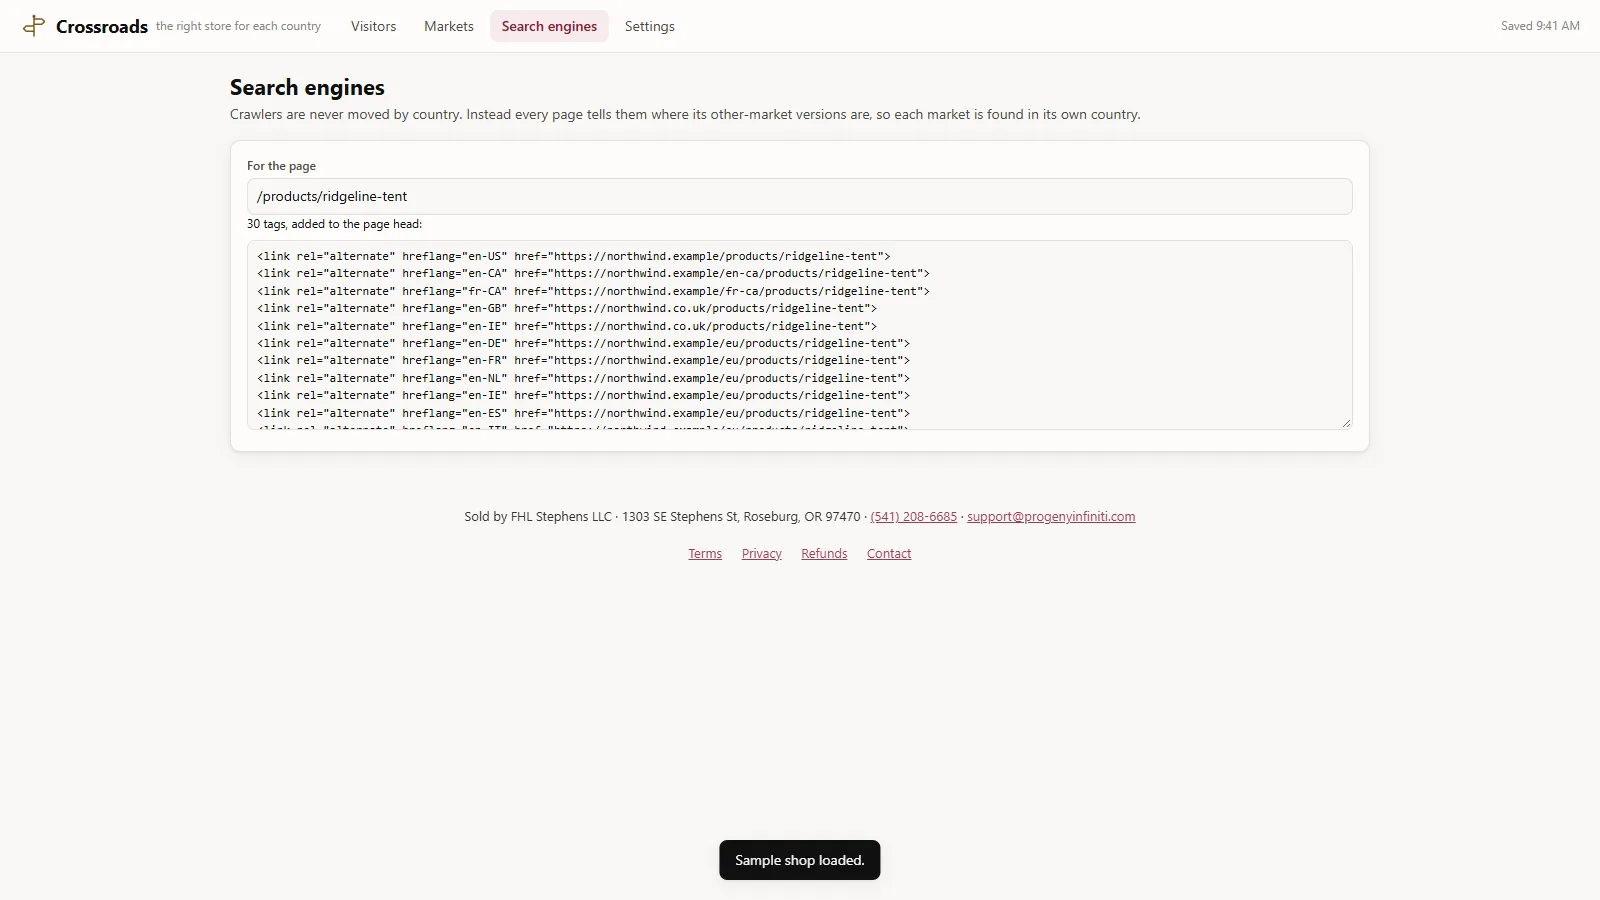Screen dimensions: 1600x900
Task: Call the (541) 208-6685 phone link
Action: 914,517
